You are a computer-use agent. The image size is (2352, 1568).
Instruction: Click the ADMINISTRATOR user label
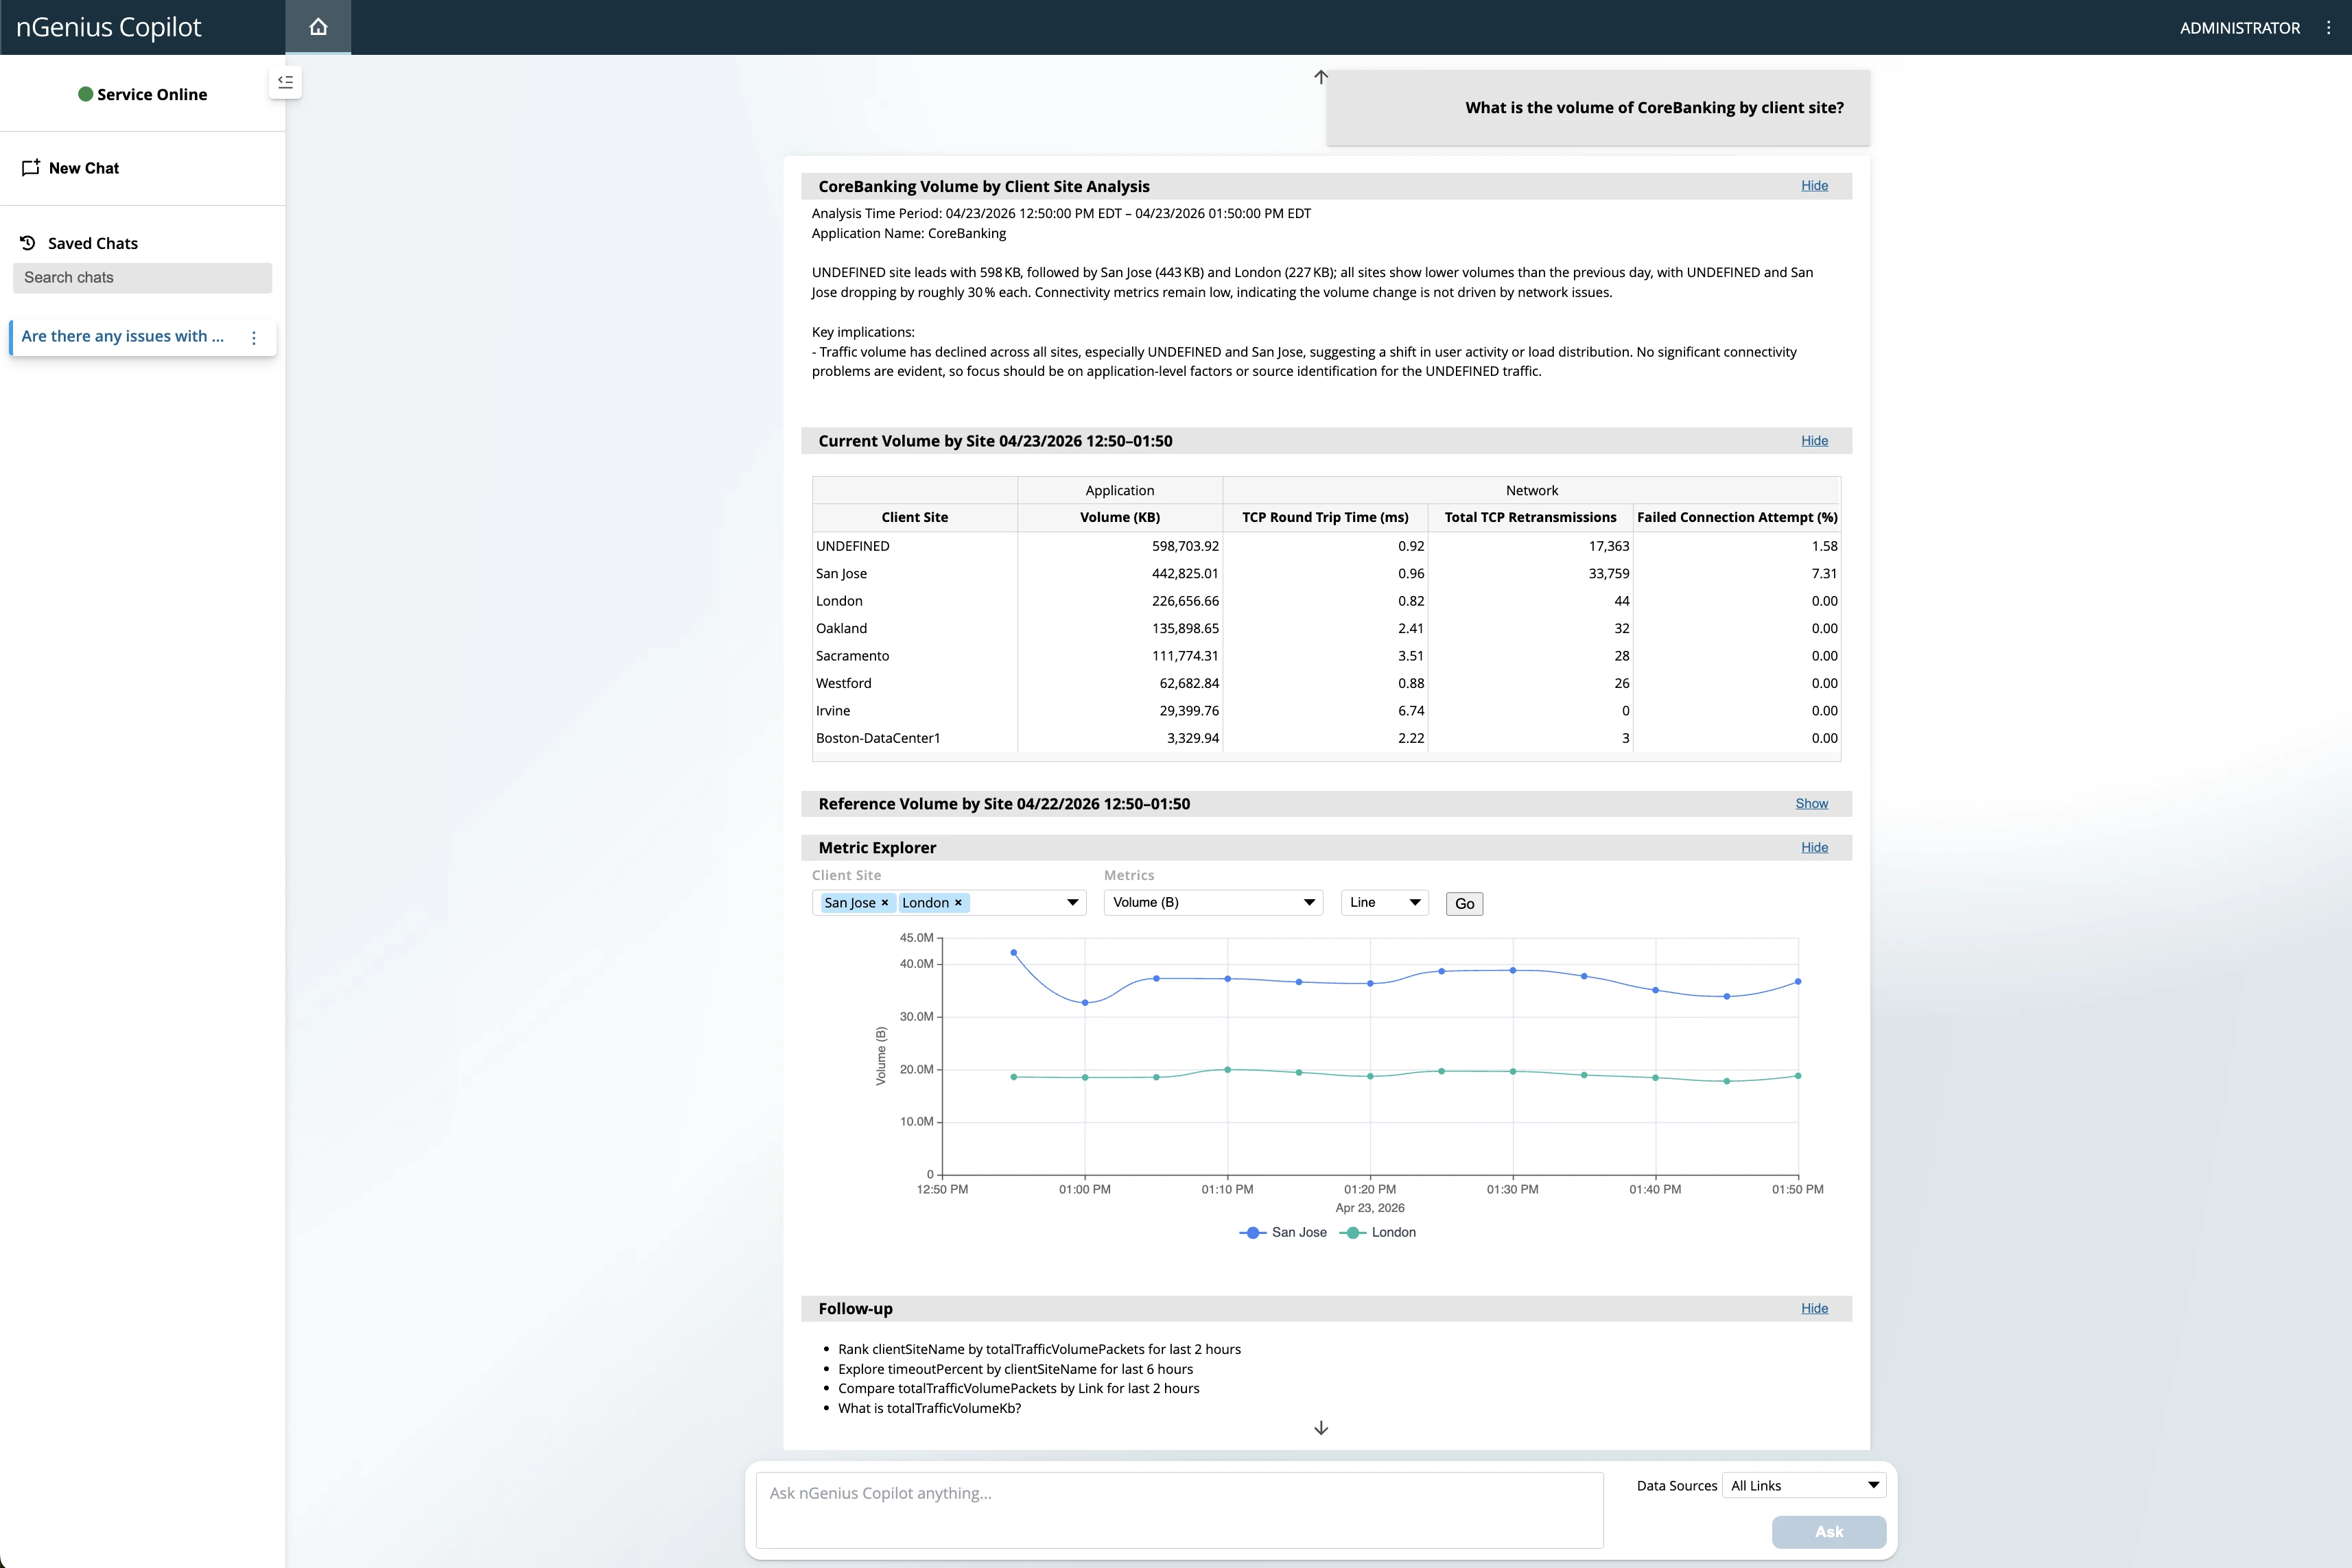pos(2239,28)
